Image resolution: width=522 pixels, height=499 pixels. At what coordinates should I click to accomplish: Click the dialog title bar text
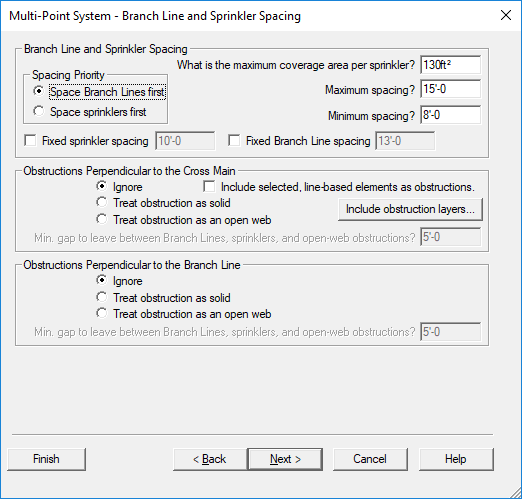tap(155, 16)
